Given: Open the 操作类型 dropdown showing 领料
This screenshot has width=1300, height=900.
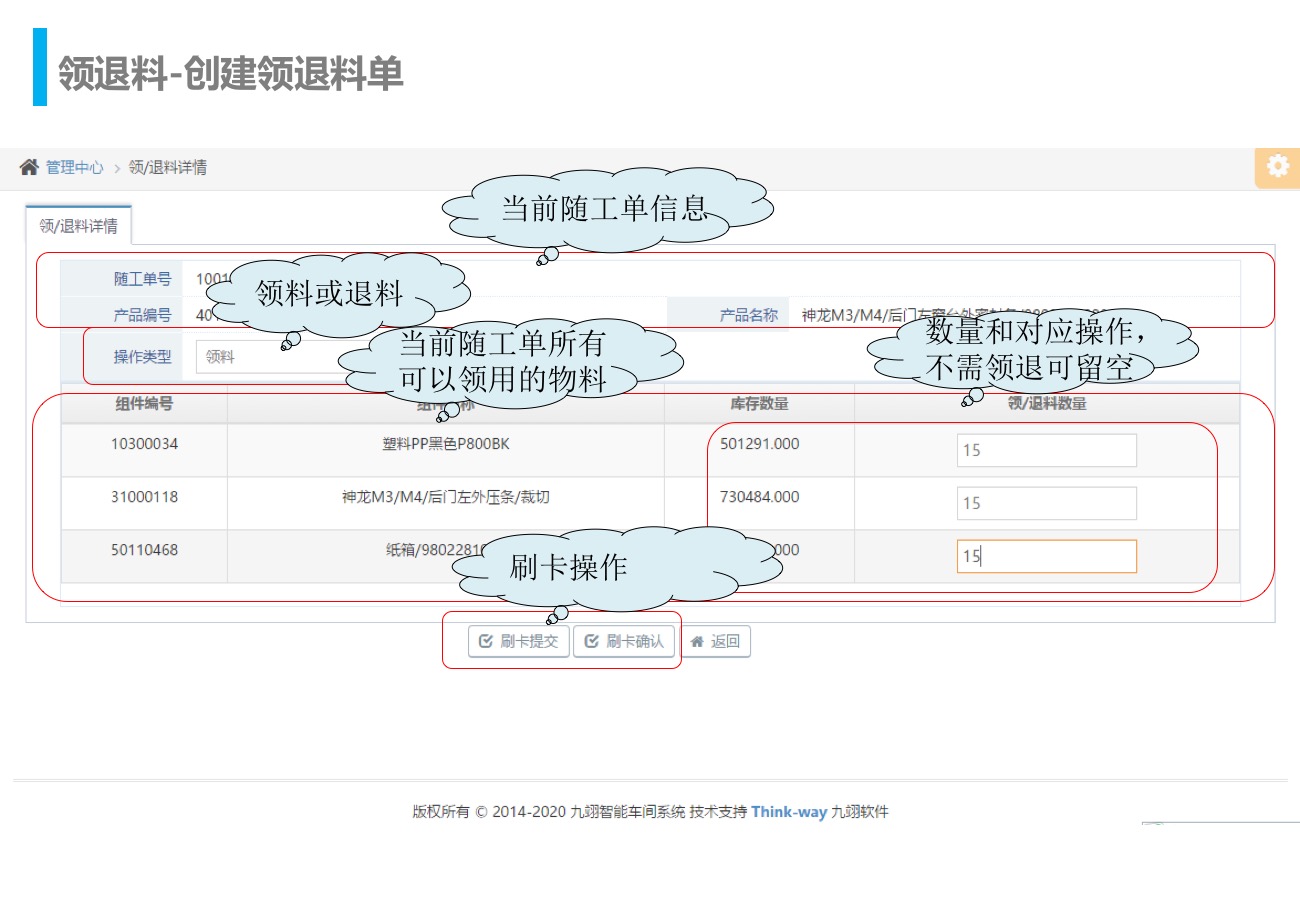Looking at the screenshot, I should 265,356.
